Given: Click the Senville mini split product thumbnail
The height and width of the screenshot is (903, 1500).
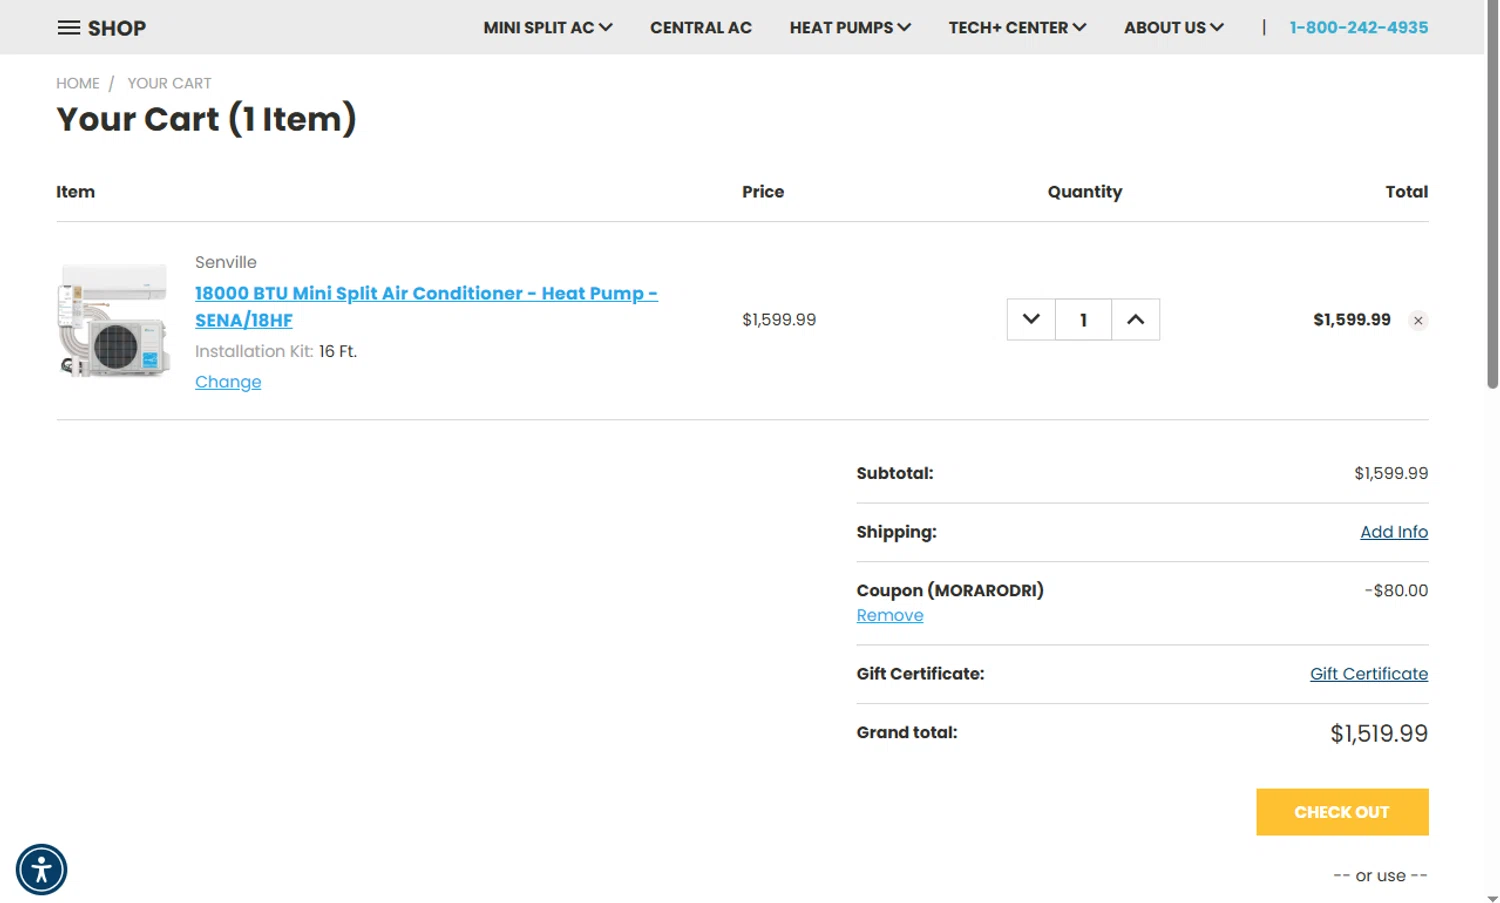Looking at the screenshot, I should pos(114,320).
